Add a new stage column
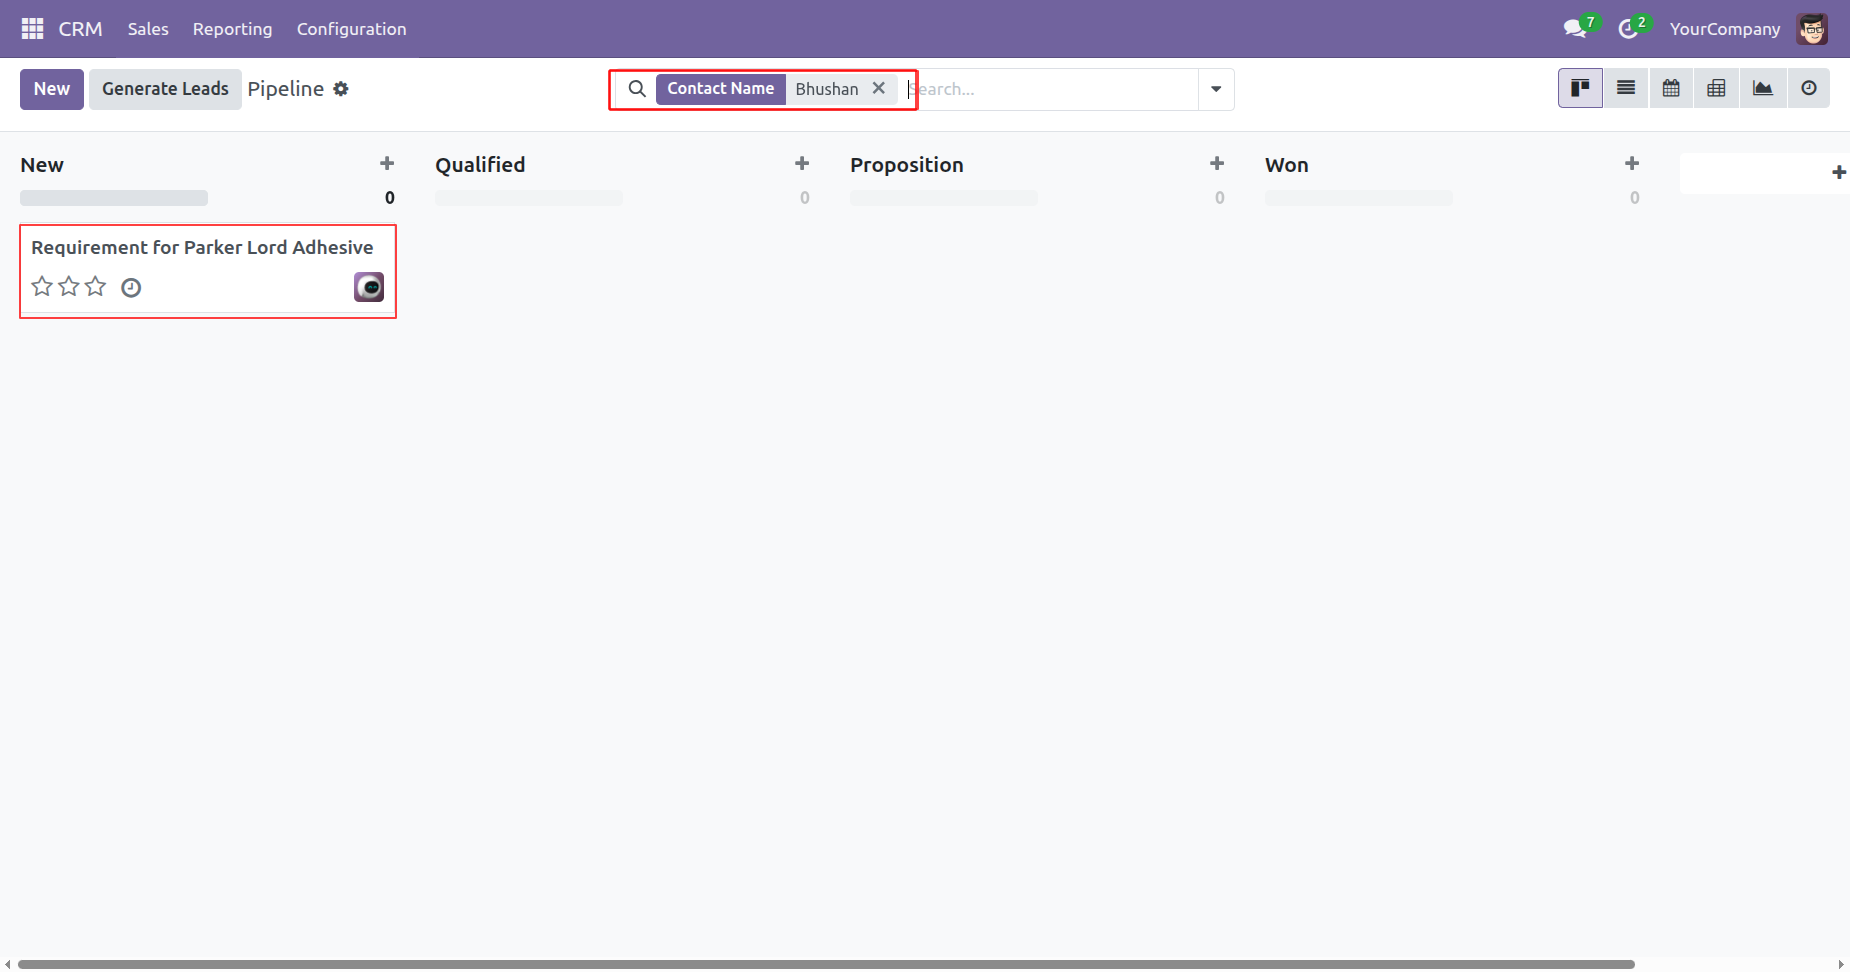This screenshot has width=1850, height=972. (1838, 173)
